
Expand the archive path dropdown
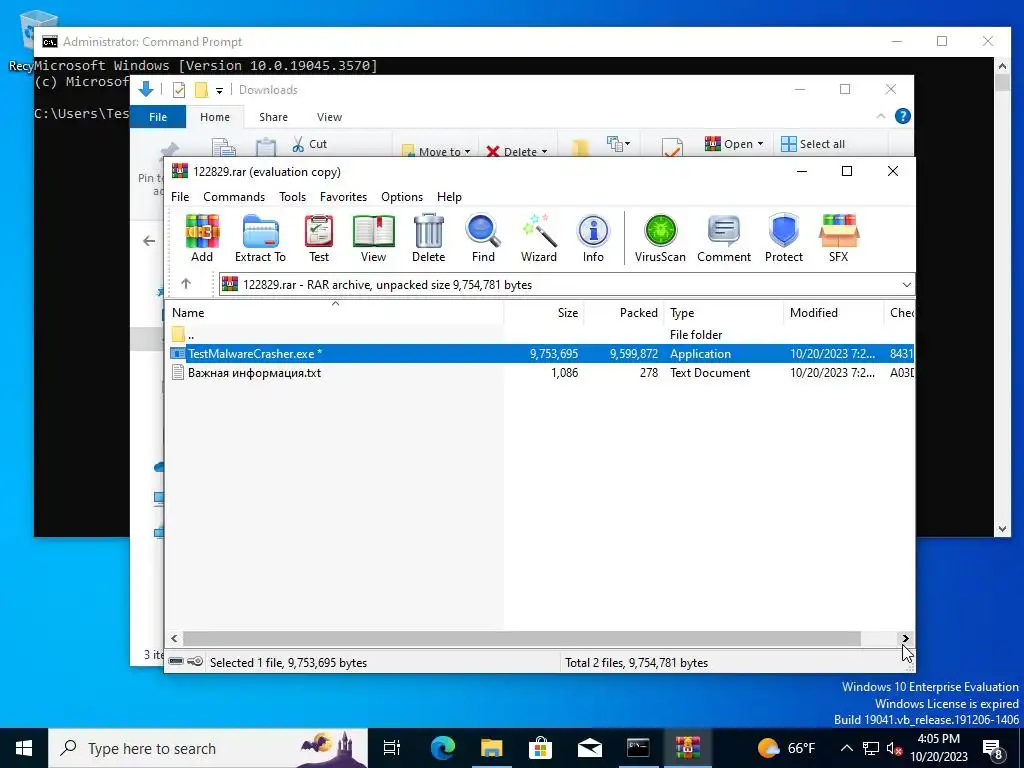click(906, 285)
